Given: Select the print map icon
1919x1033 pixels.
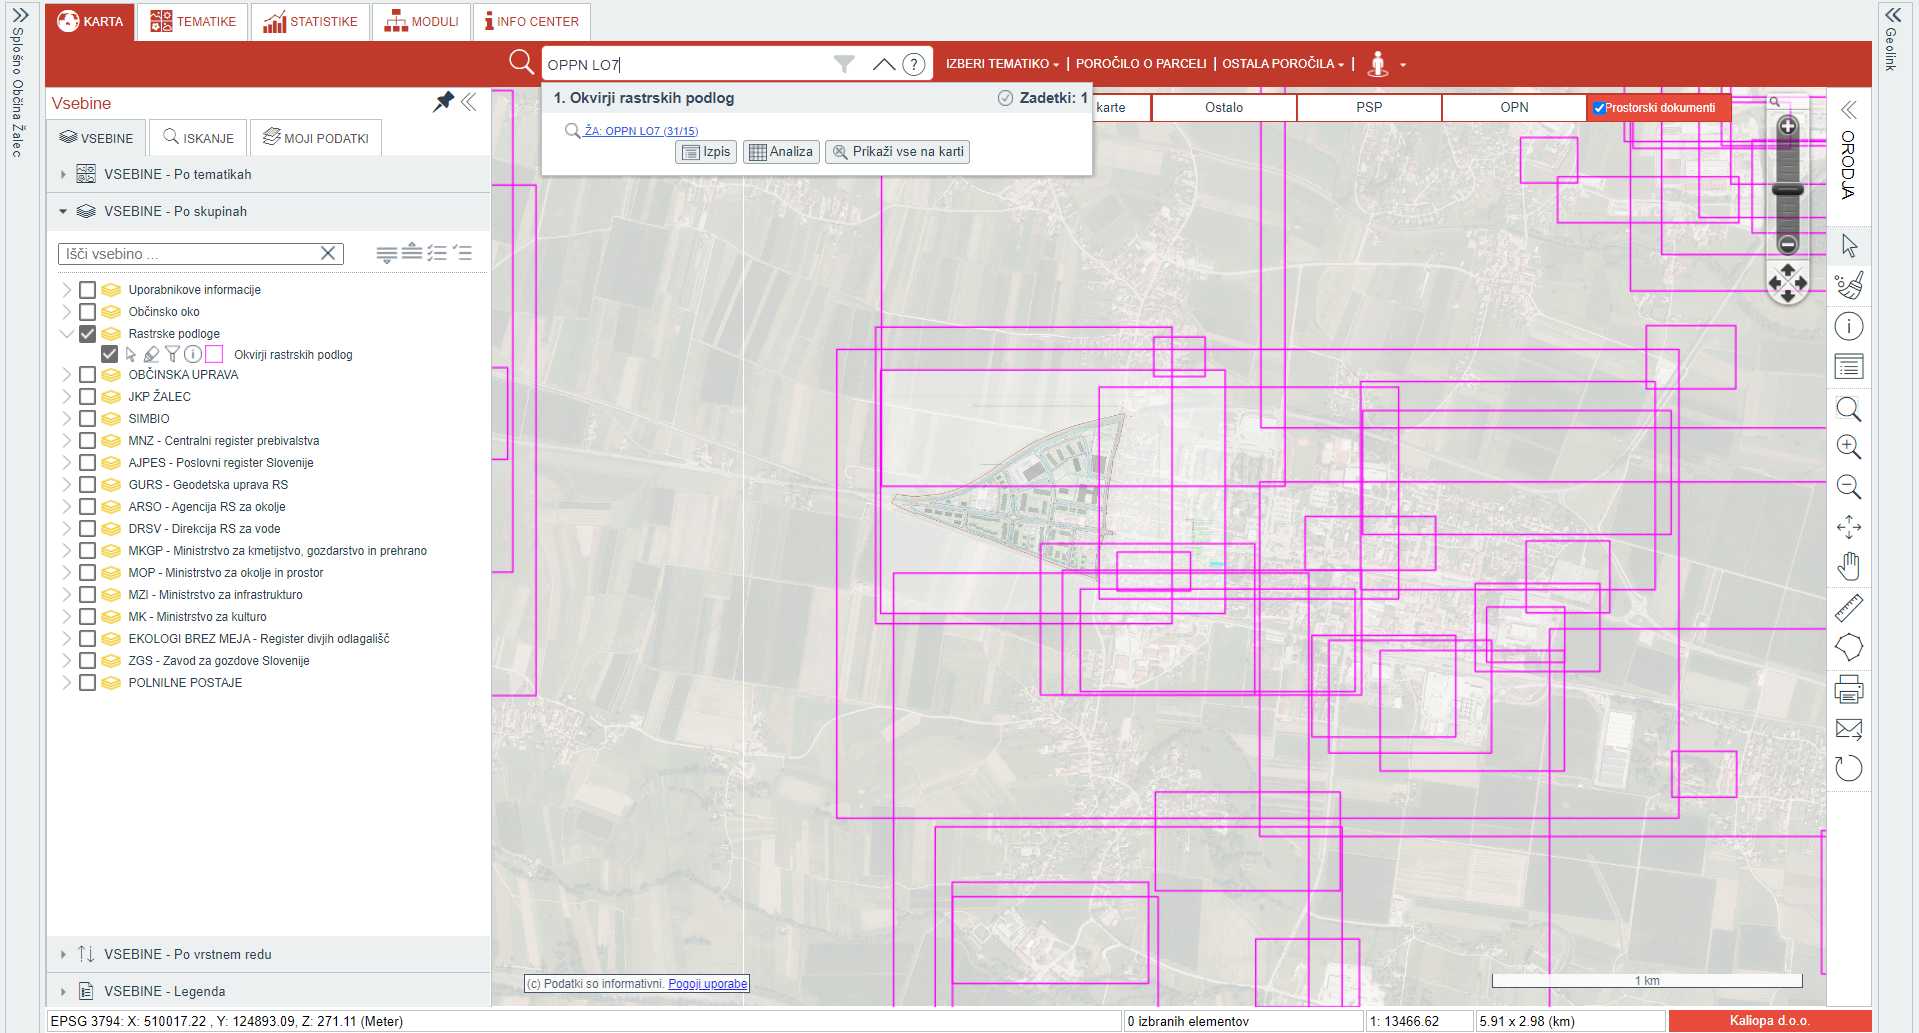Looking at the screenshot, I should (x=1849, y=689).
